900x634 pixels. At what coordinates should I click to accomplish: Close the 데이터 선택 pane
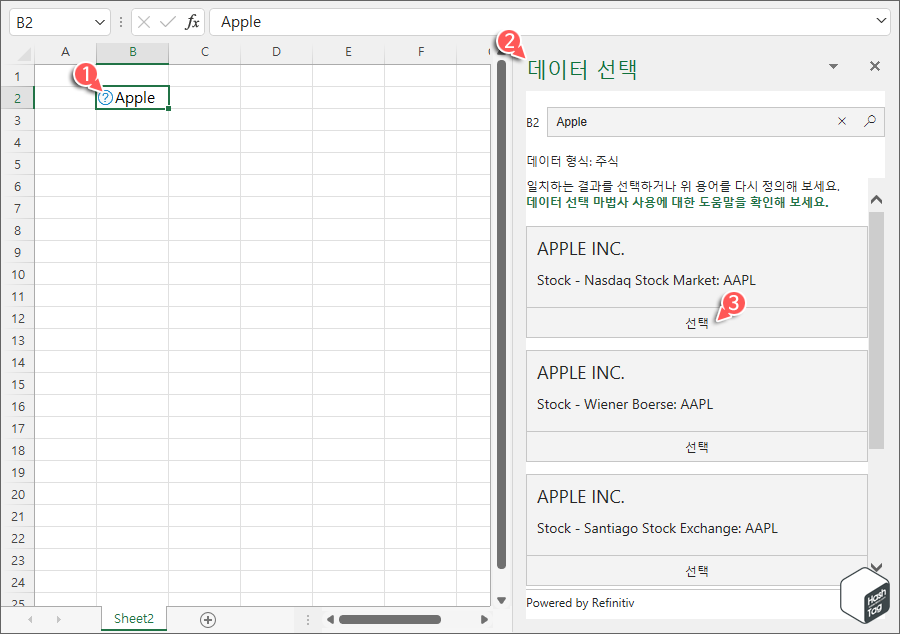(x=875, y=66)
